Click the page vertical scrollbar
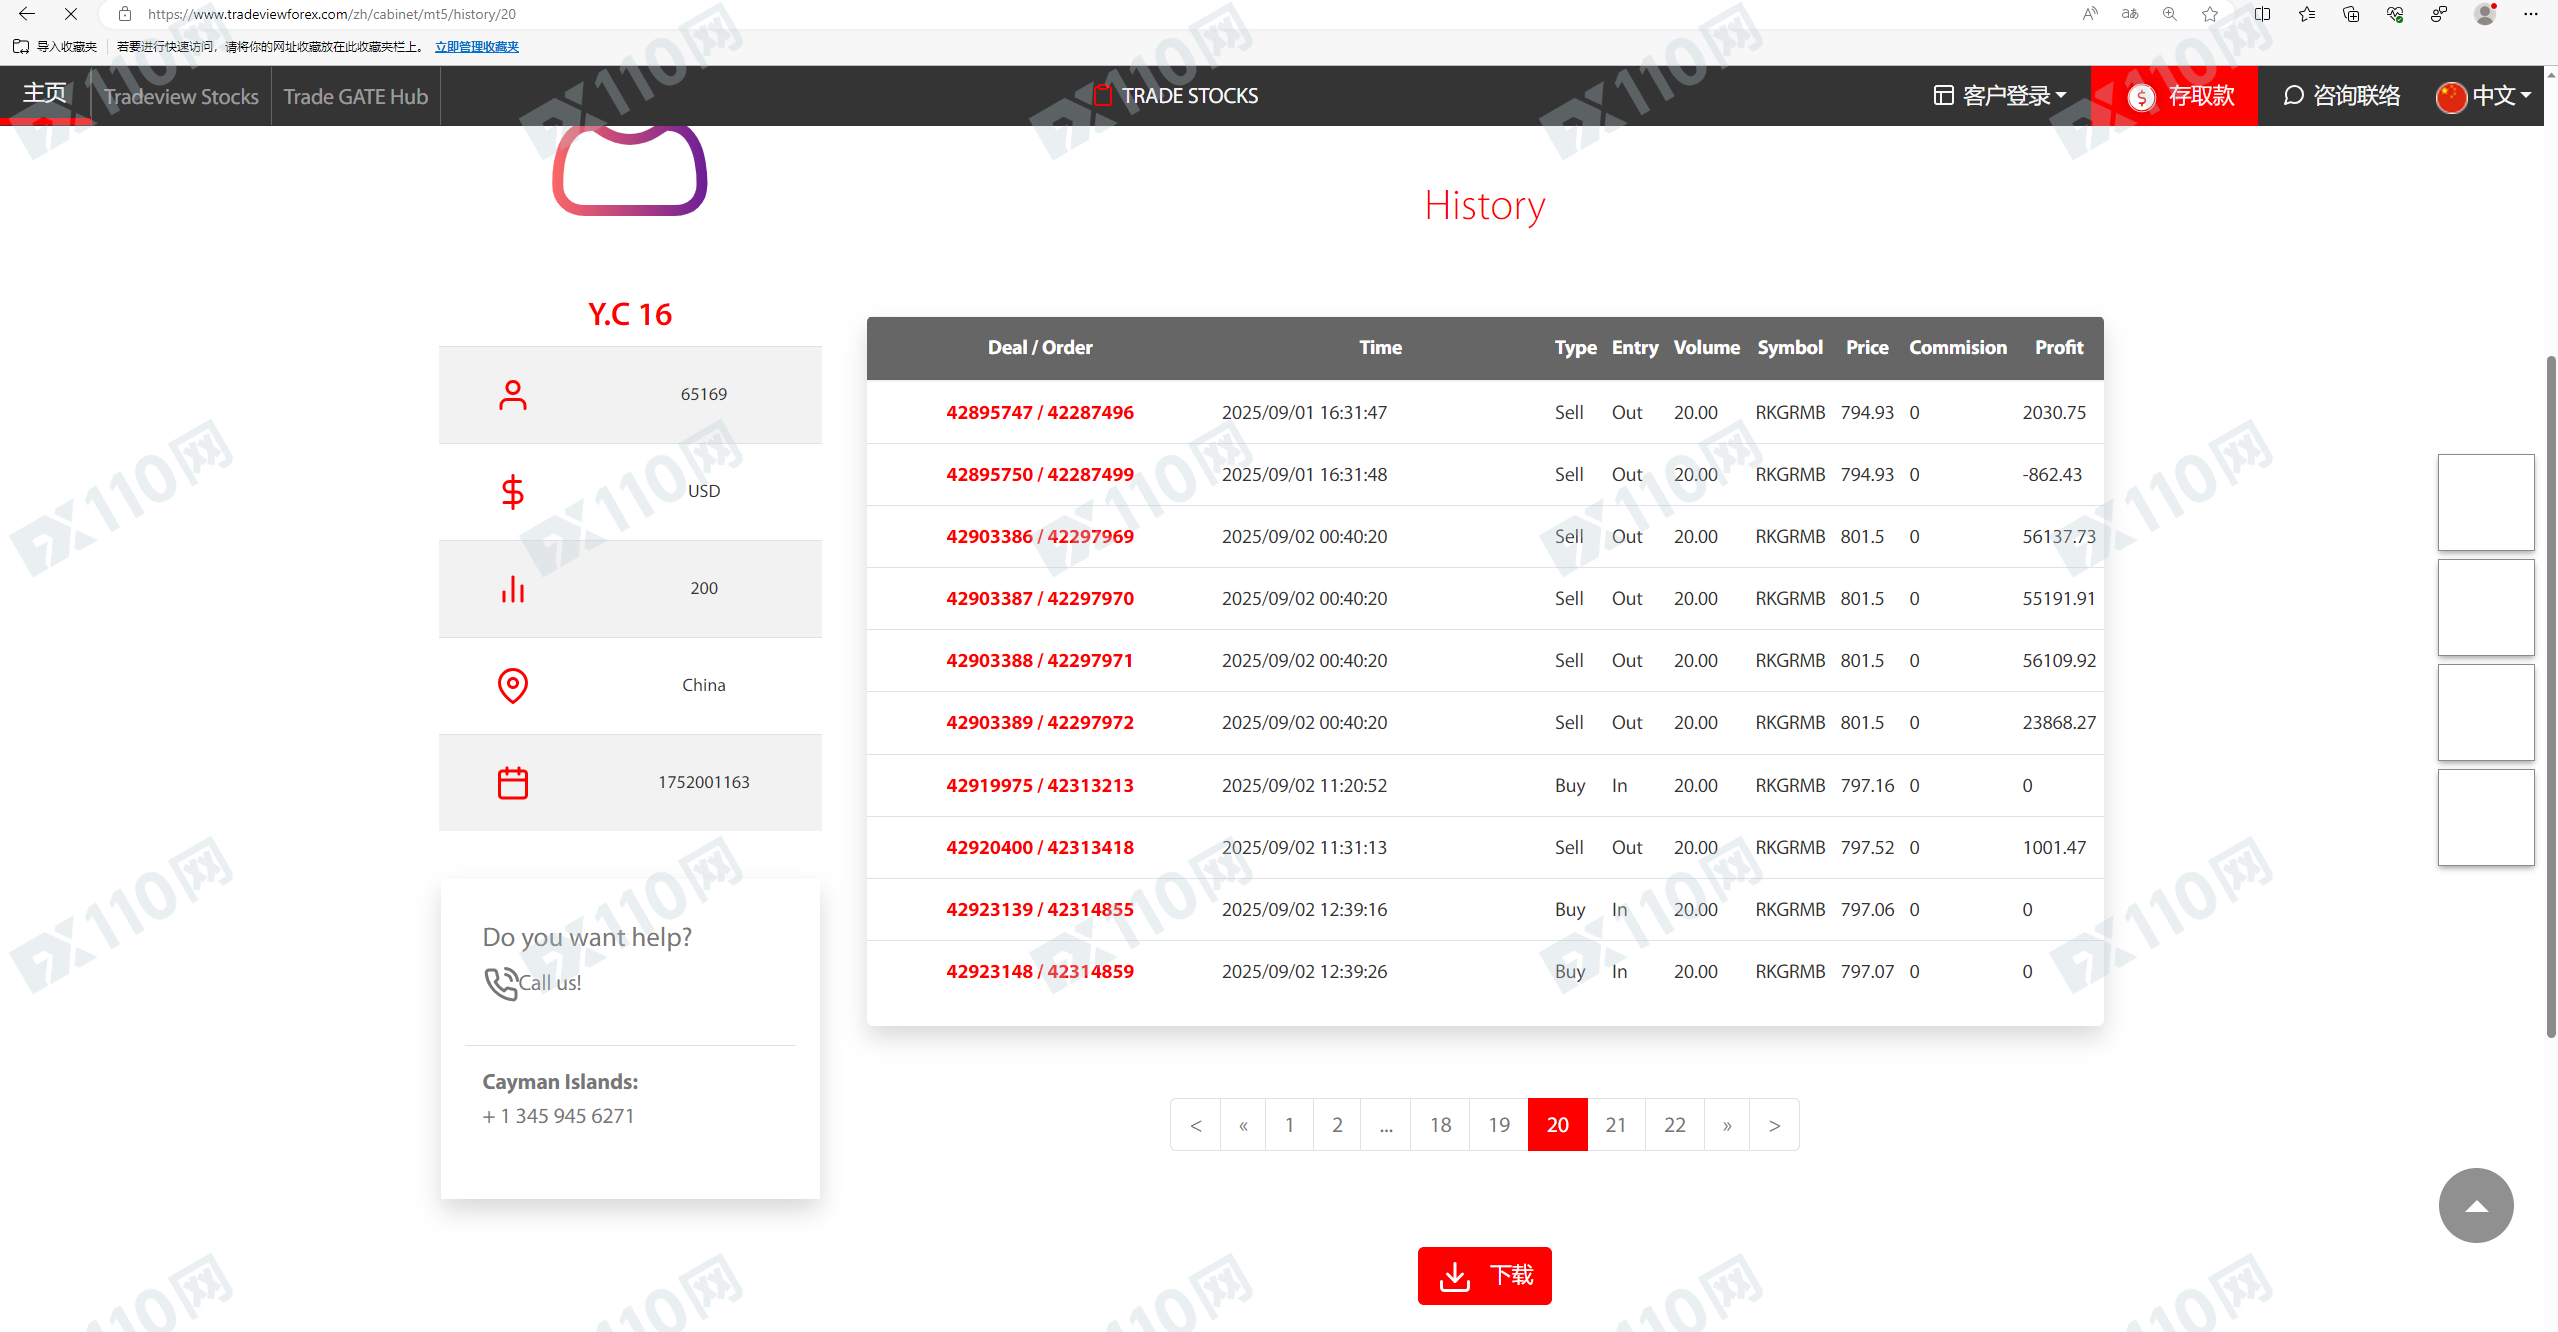Screen dimensions: 2558x1332 coord(2550,696)
